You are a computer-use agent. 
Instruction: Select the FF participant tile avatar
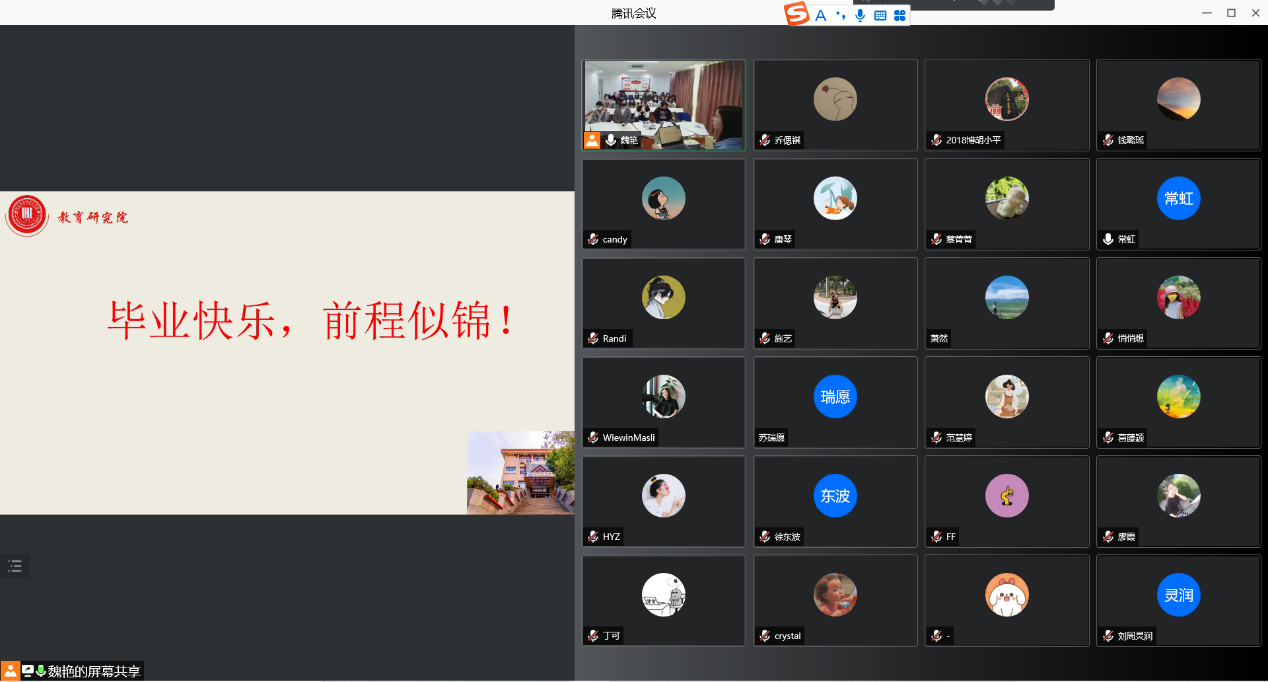[x=1006, y=496]
